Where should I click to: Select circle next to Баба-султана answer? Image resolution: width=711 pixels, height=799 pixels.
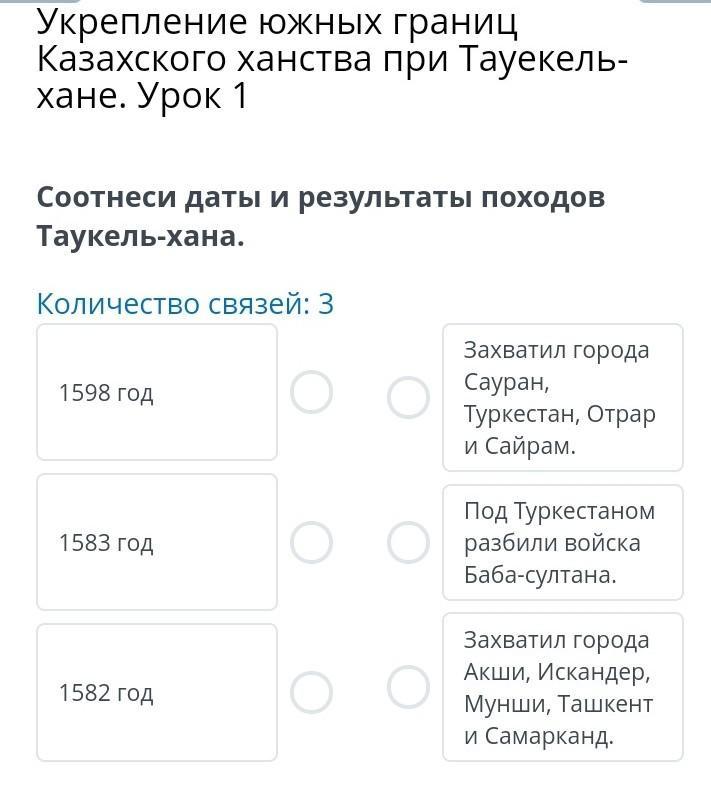pyautogui.click(x=408, y=542)
